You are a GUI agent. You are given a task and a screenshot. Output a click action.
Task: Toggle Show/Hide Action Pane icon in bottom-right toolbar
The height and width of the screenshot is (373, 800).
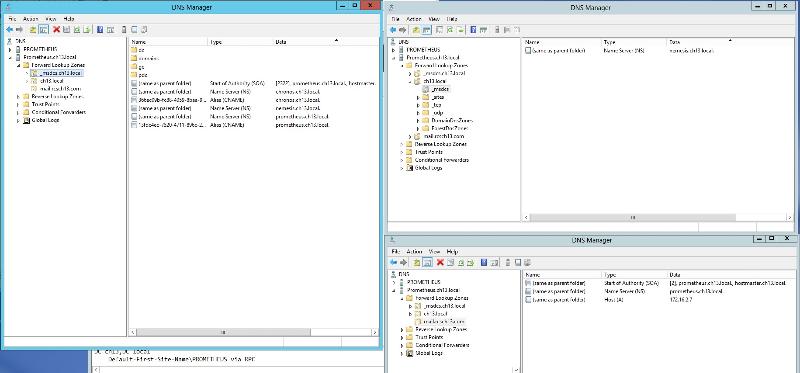tap(494, 262)
